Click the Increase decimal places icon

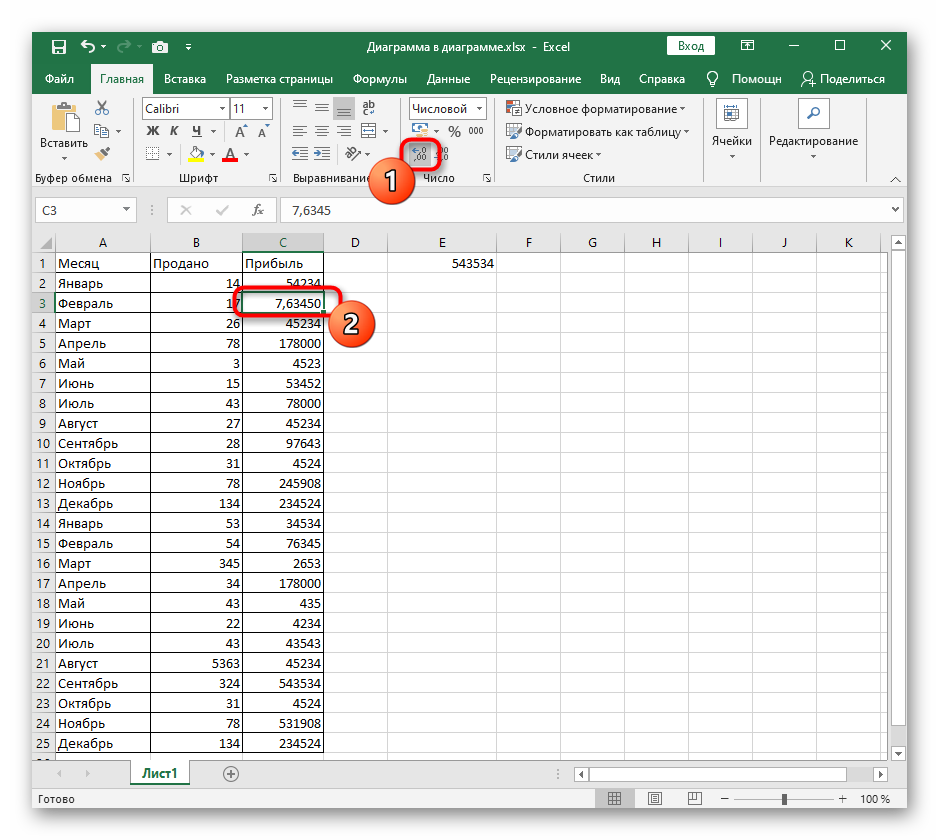[420, 153]
